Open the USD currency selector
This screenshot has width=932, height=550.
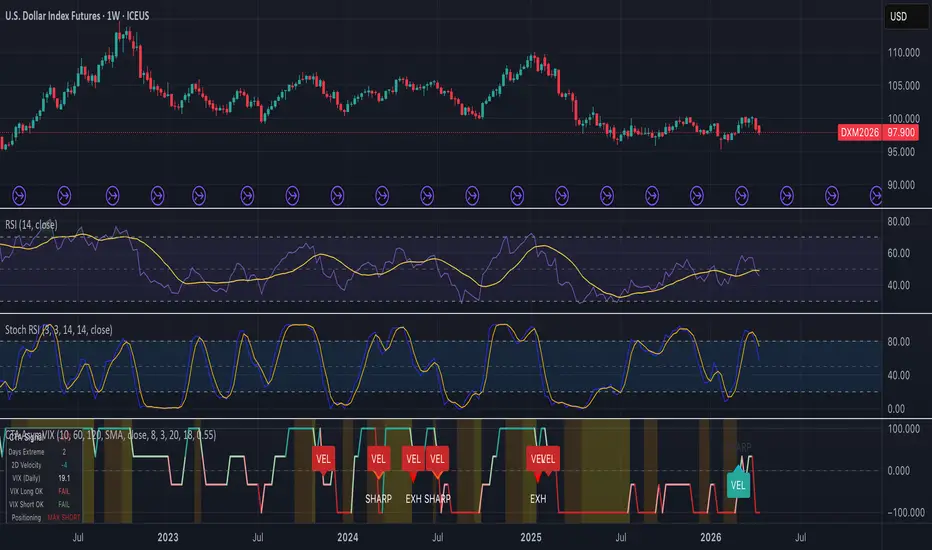(x=906, y=17)
